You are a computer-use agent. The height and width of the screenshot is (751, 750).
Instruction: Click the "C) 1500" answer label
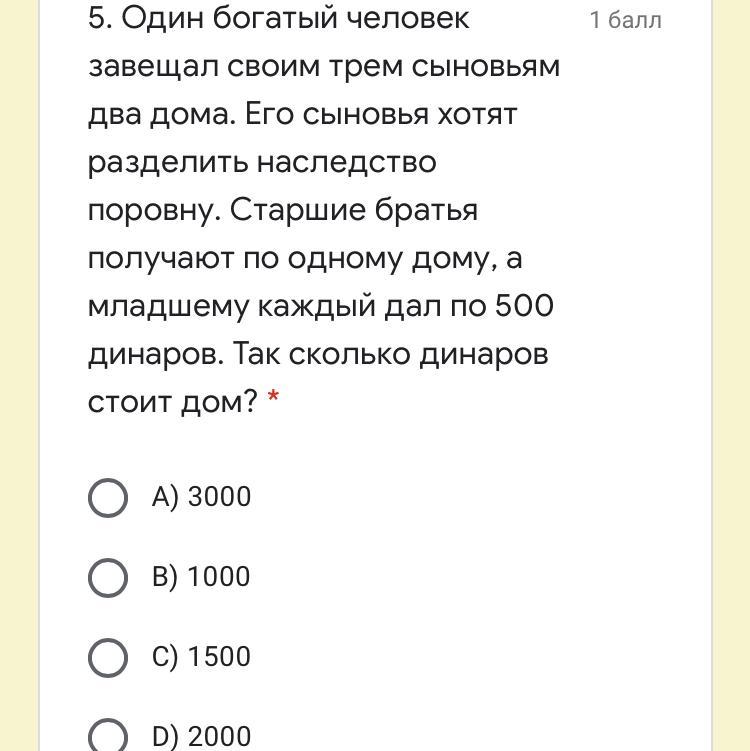[201, 657]
